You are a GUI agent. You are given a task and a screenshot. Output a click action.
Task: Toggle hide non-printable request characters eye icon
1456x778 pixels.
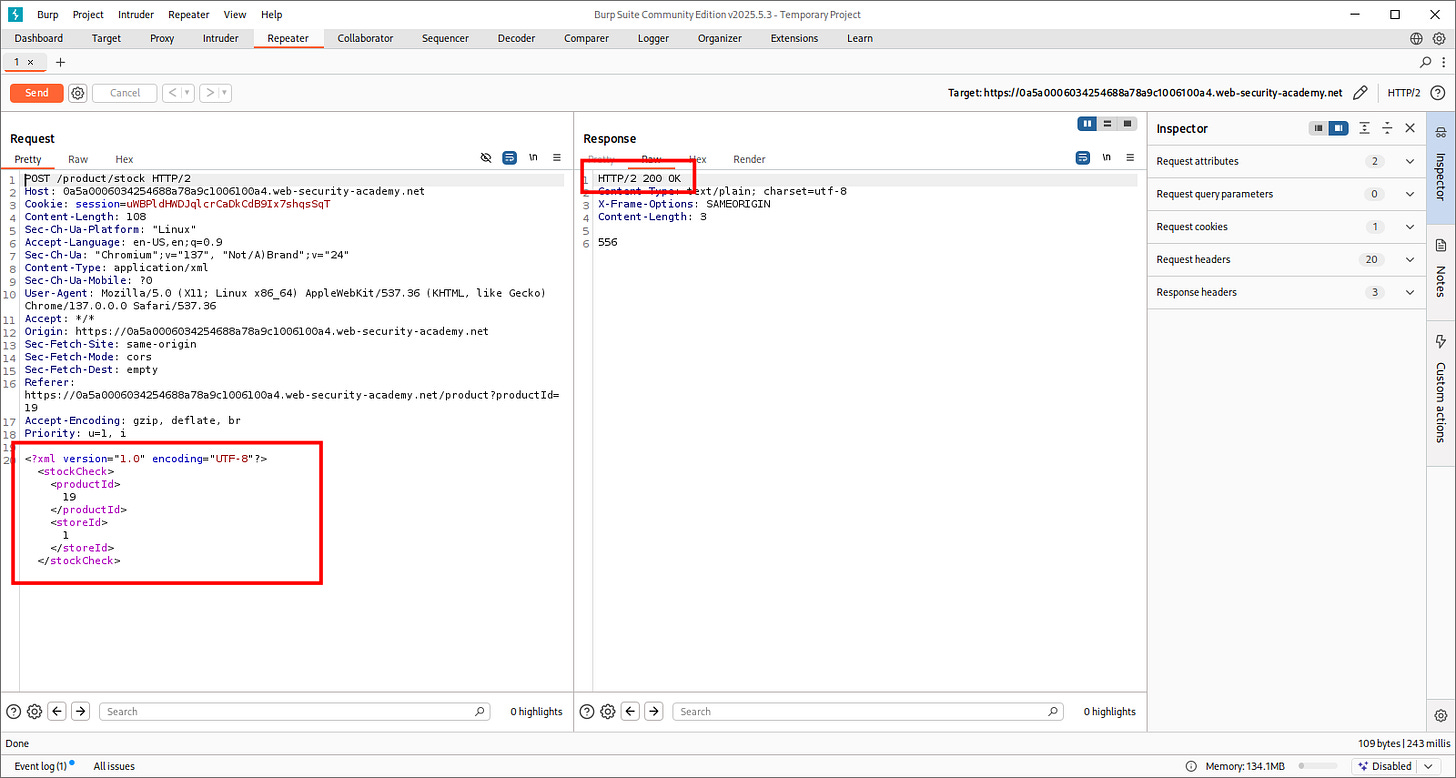[x=486, y=158]
